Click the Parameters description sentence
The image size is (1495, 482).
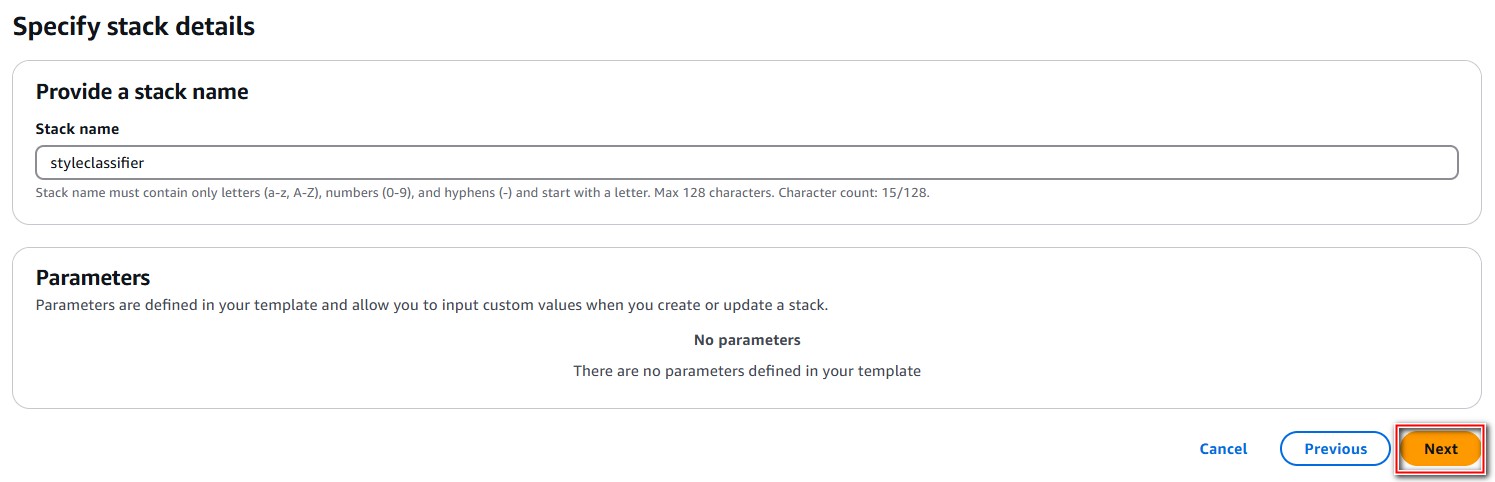[x=431, y=305]
